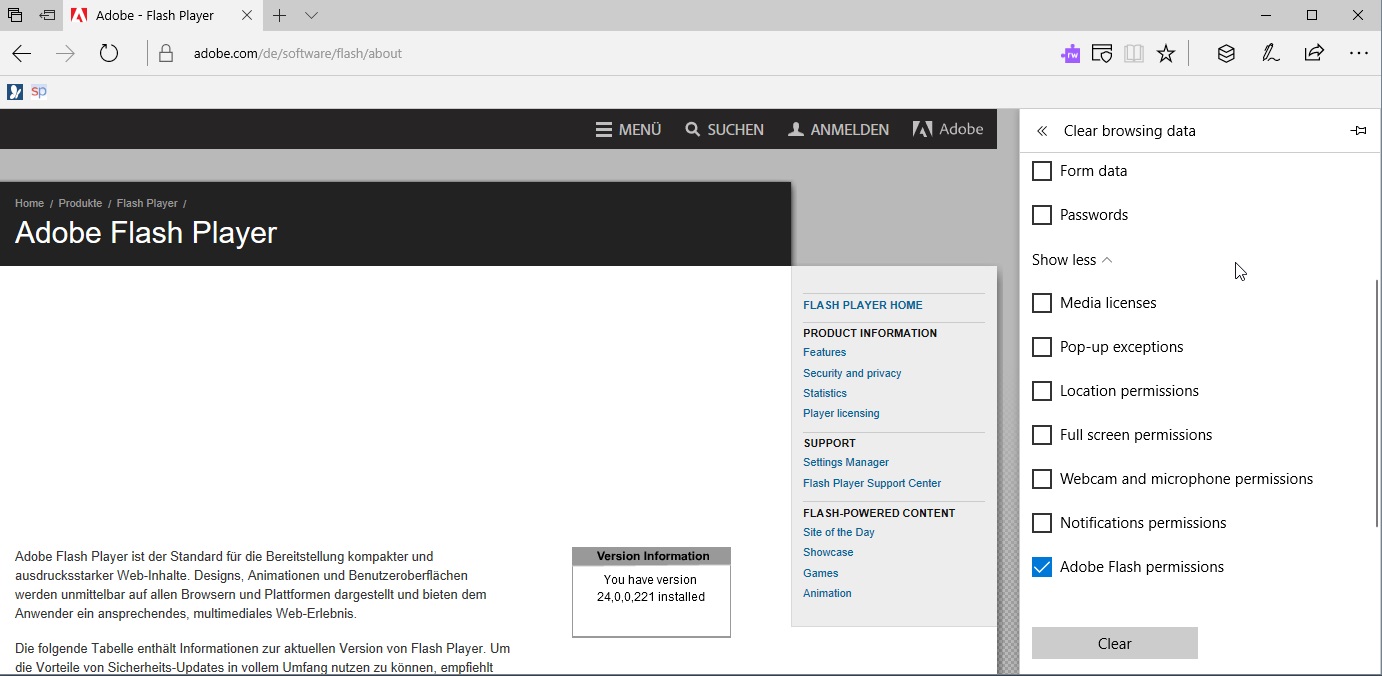Go forward arrow in toolbar

click(66, 54)
